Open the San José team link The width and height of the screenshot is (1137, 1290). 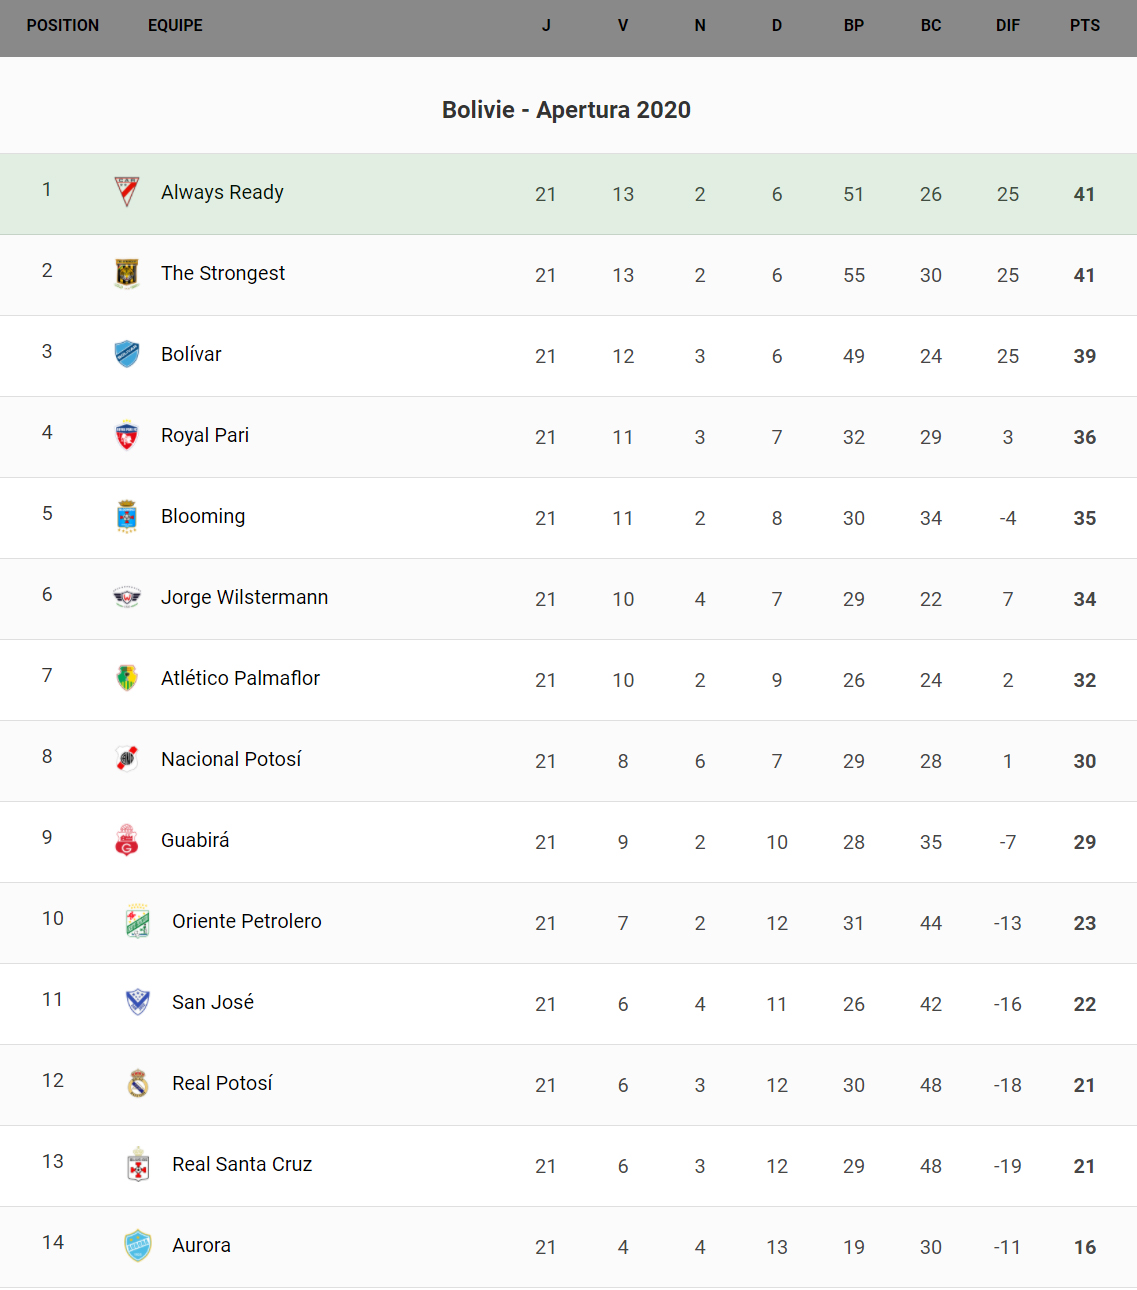point(213,1002)
